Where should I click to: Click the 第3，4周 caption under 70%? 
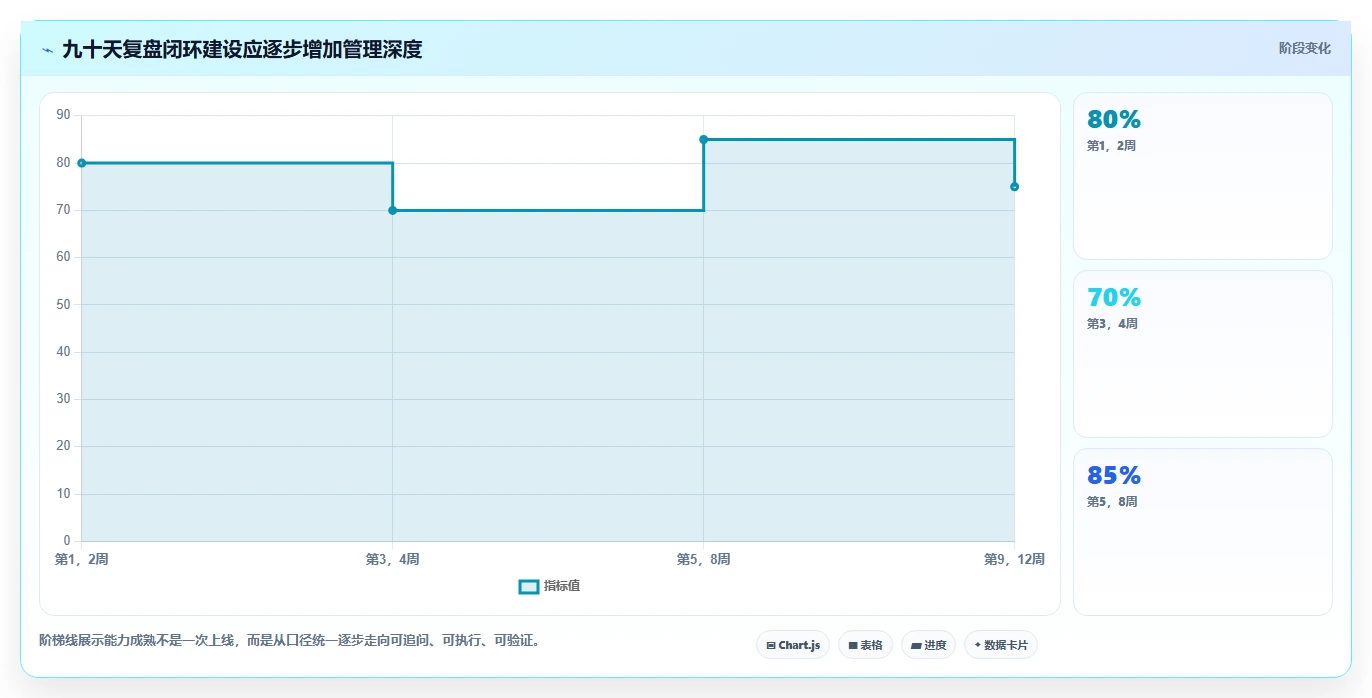click(1112, 324)
